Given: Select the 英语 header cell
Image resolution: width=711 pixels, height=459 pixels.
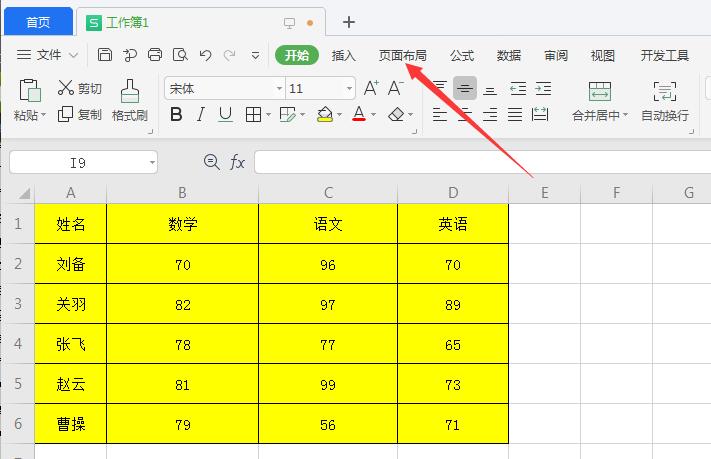Looking at the screenshot, I should click(453, 224).
